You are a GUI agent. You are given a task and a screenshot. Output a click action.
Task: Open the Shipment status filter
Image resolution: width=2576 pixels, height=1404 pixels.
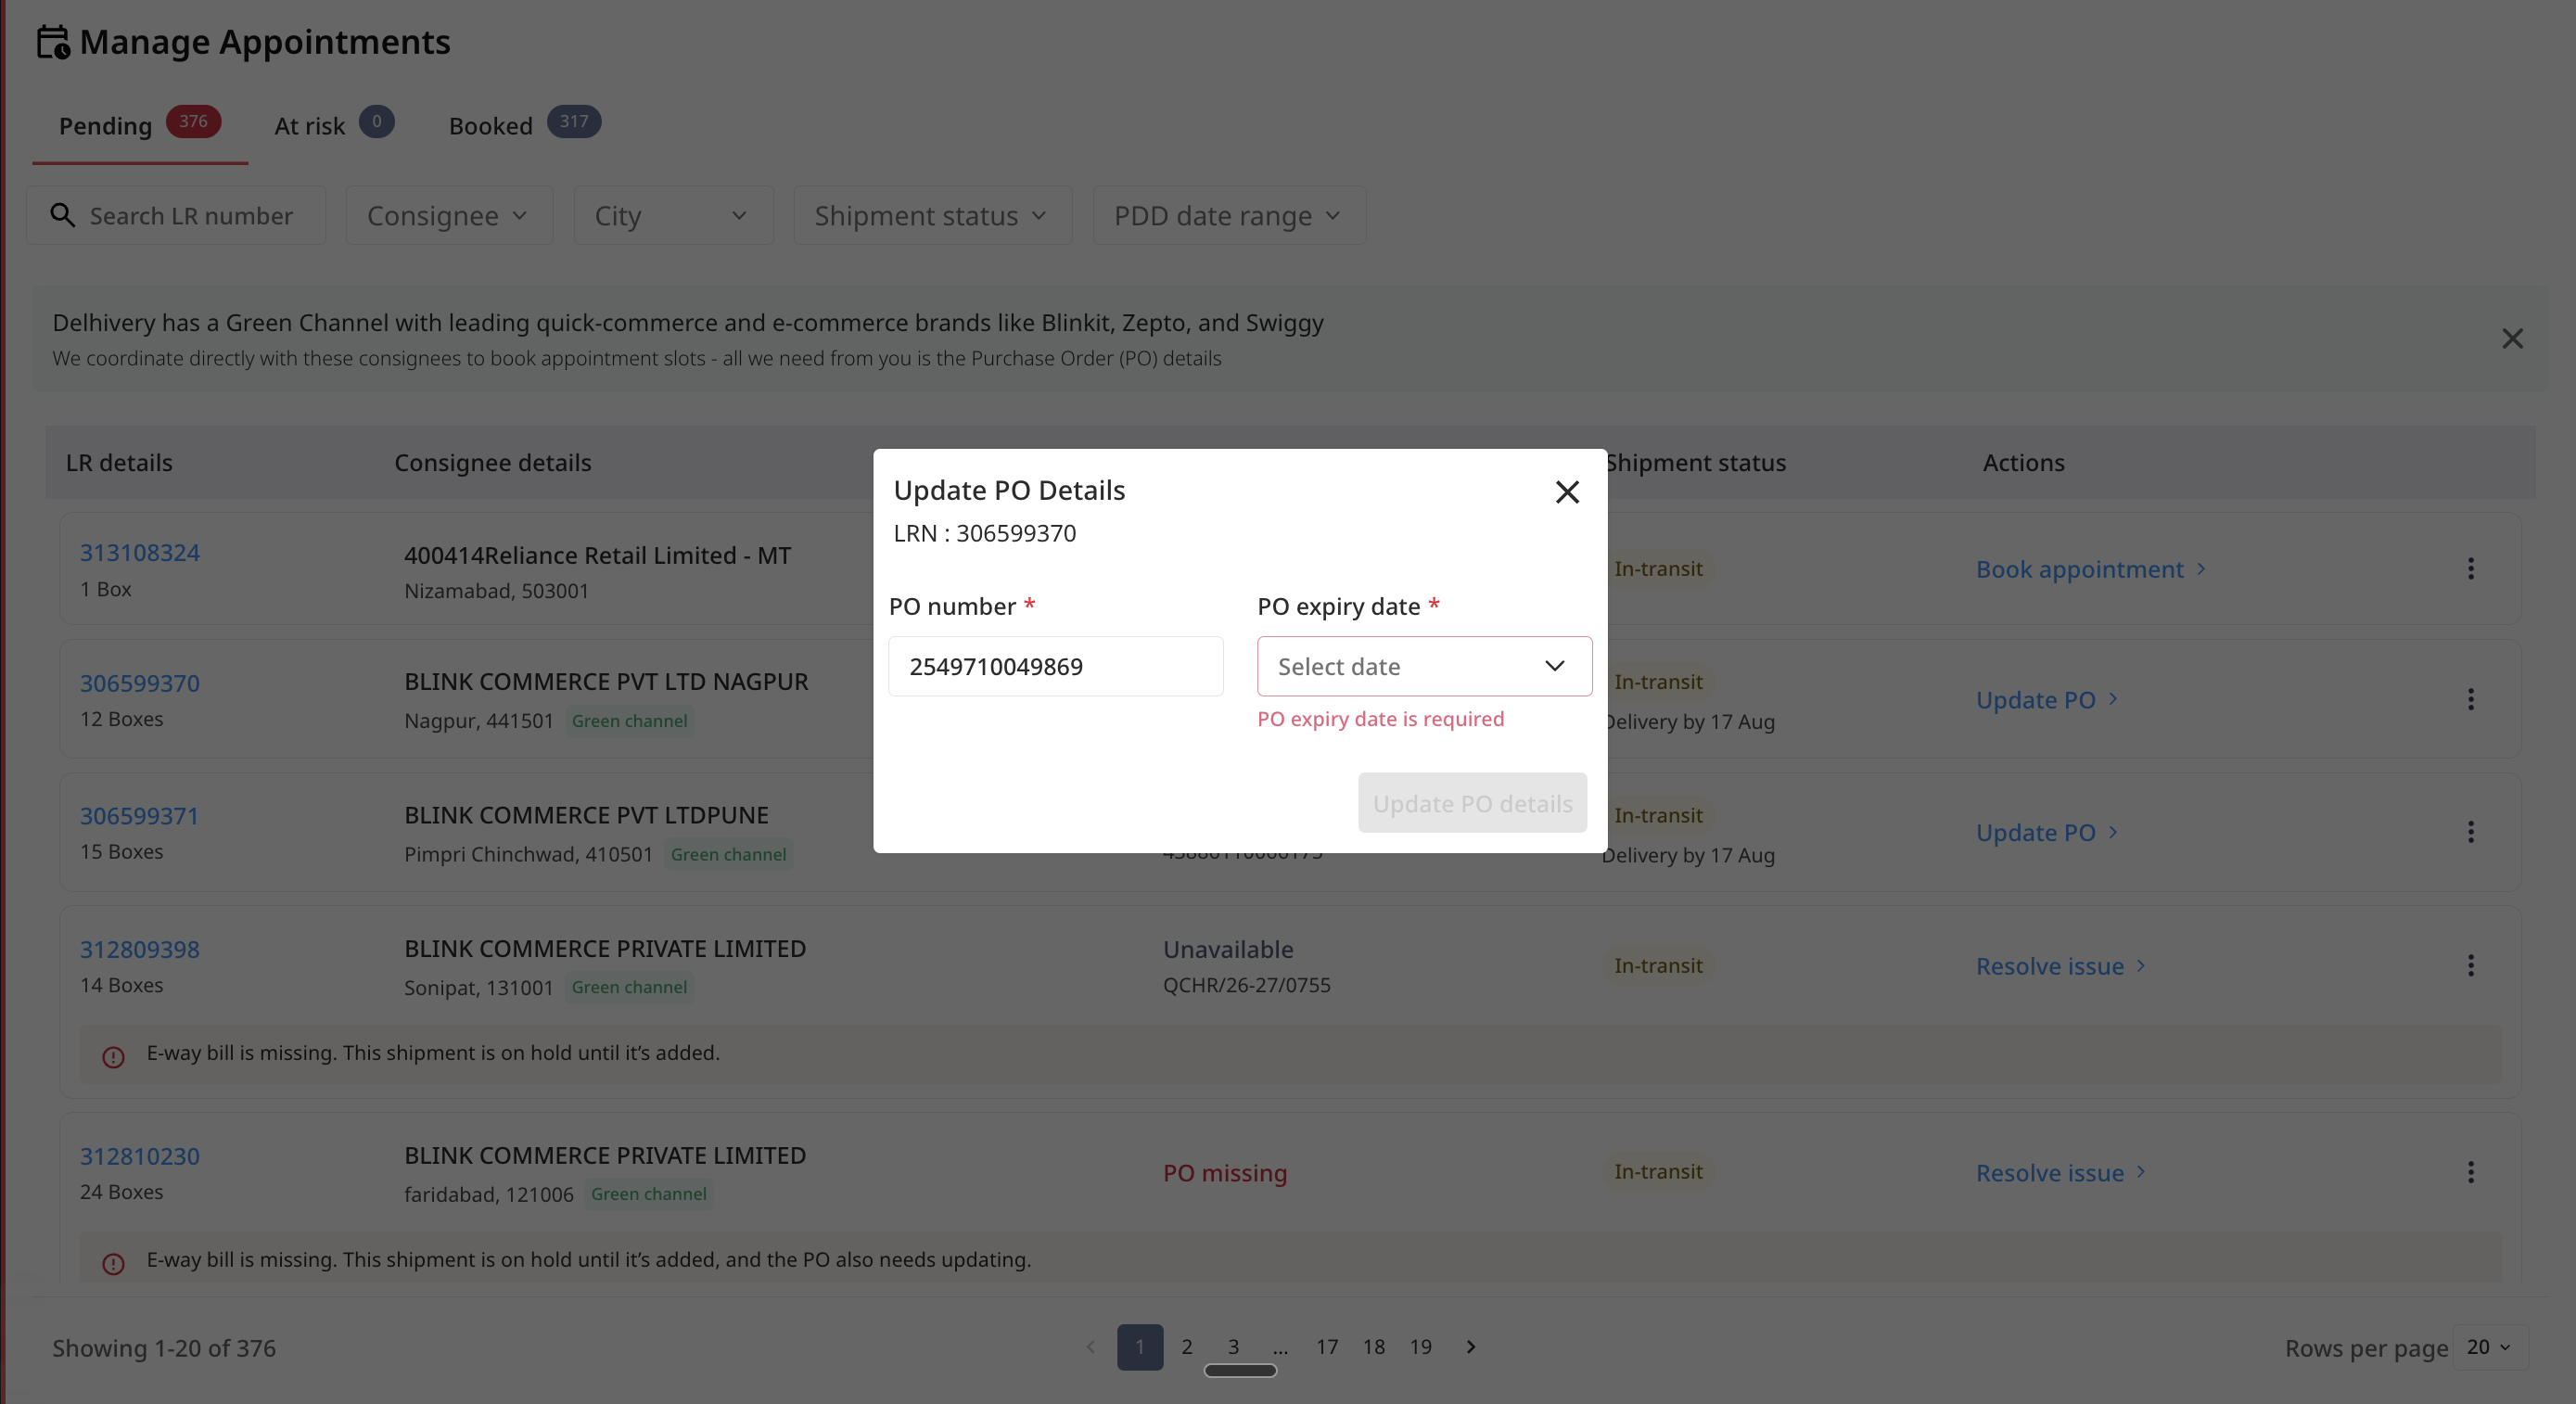click(932, 215)
